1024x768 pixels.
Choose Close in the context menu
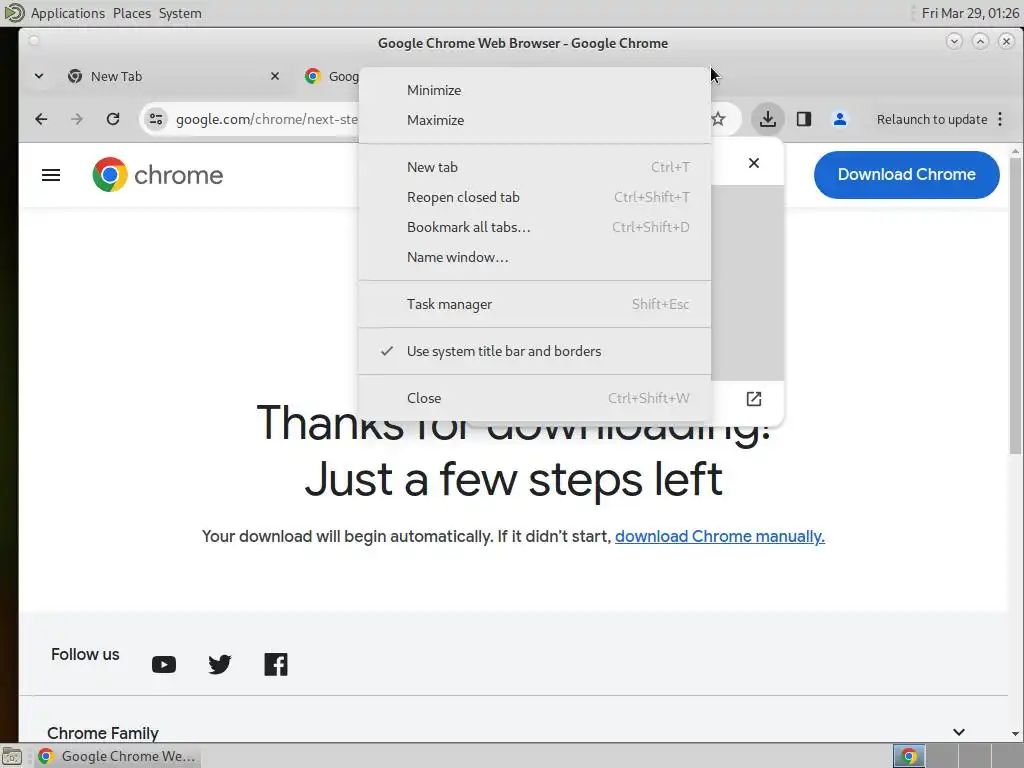pyautogui.click(x=534, y=398)
